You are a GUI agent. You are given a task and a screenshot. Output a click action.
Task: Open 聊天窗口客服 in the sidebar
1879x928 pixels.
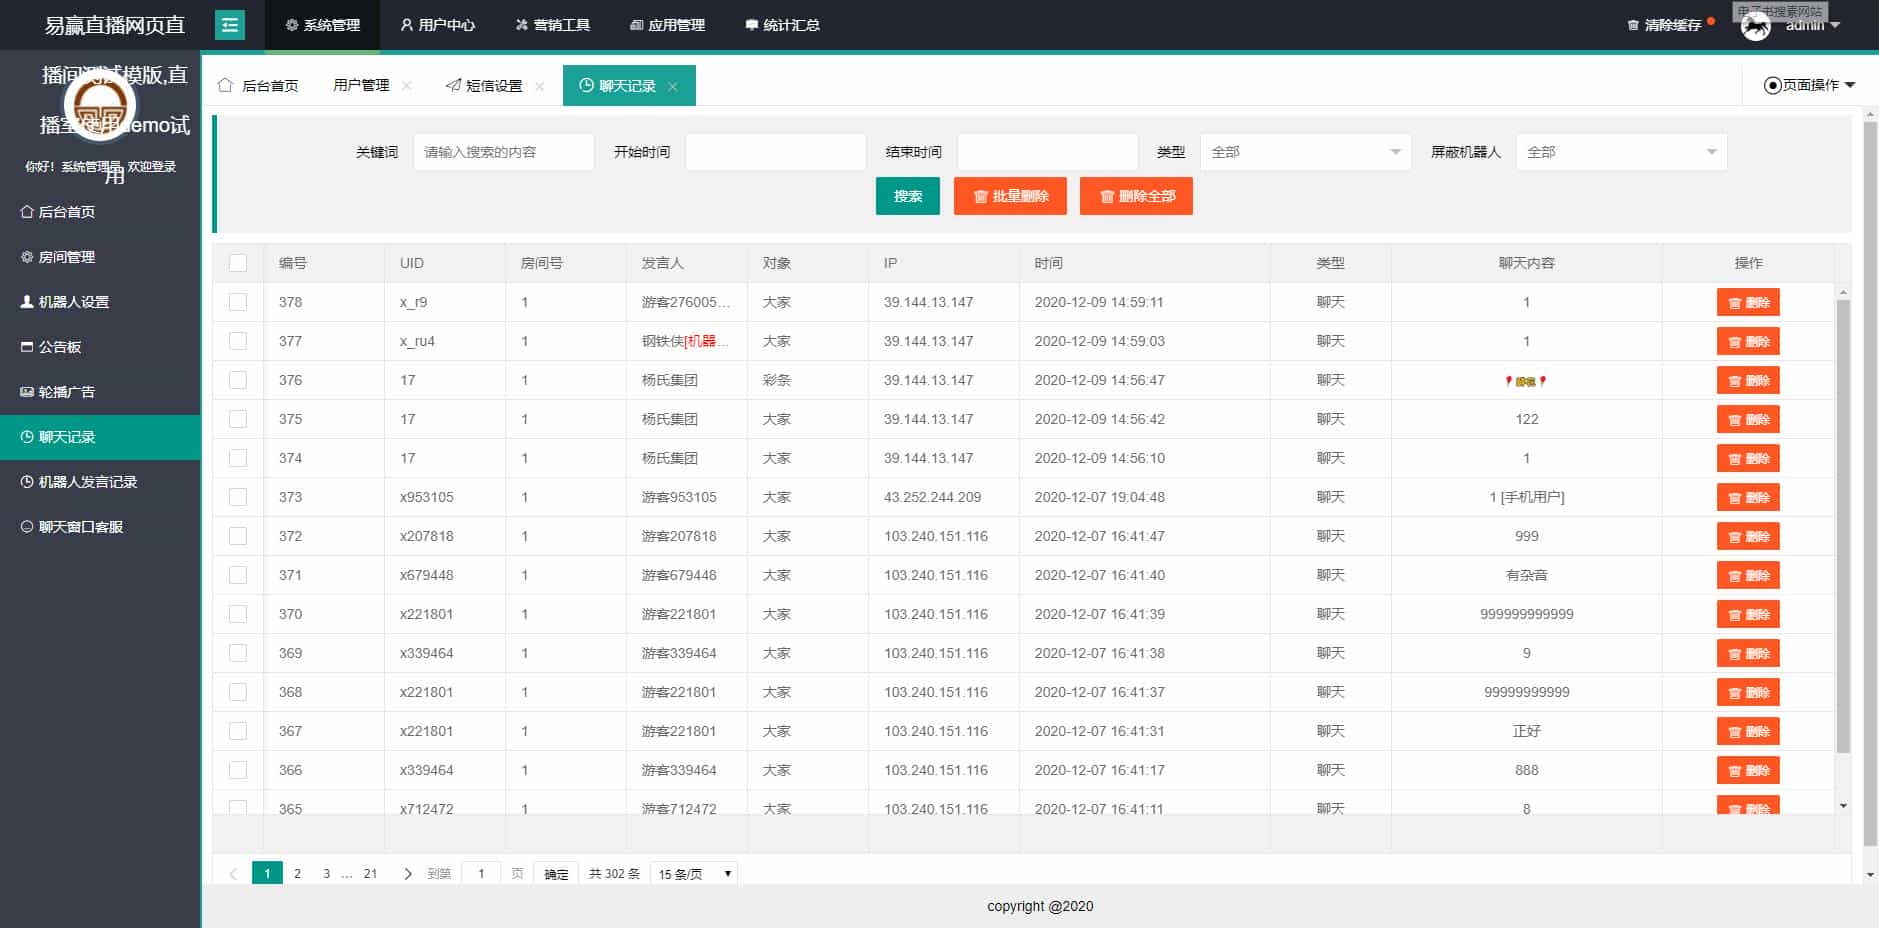[100, 527]
